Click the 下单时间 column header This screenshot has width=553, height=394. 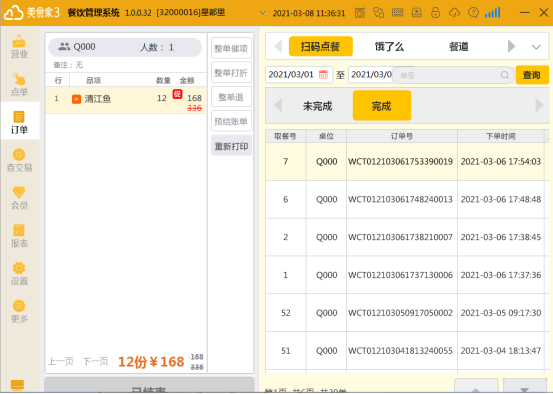click(x=501, y=136)
